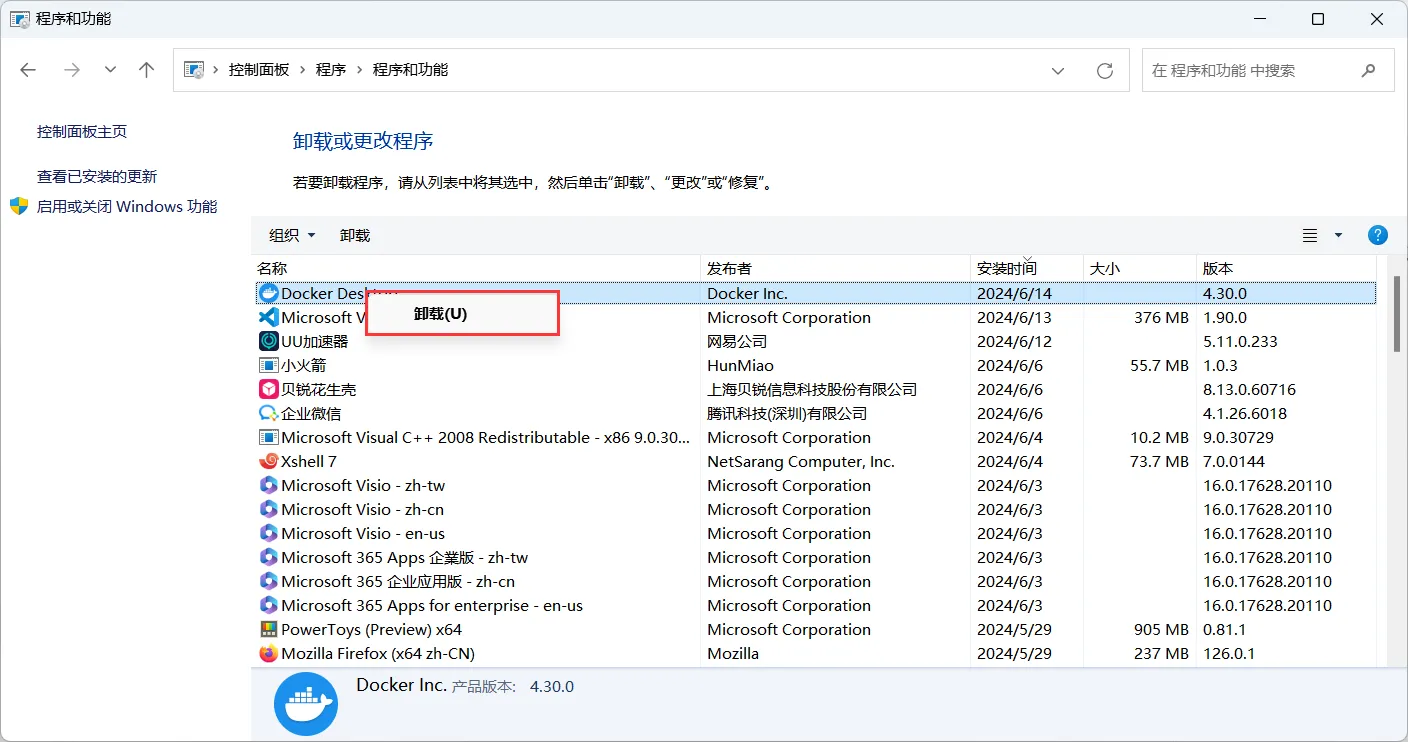The height and width of the screenshot is (742, 1408).
Task: Expand the address bar history dropdown
Action: click(x=1058, y=70)
